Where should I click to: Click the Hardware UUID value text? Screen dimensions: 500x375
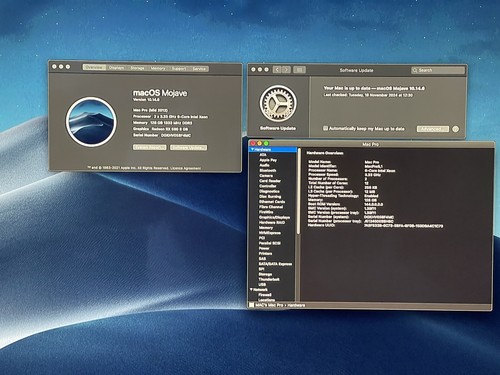pyautogui.click(x=404, y=226)
